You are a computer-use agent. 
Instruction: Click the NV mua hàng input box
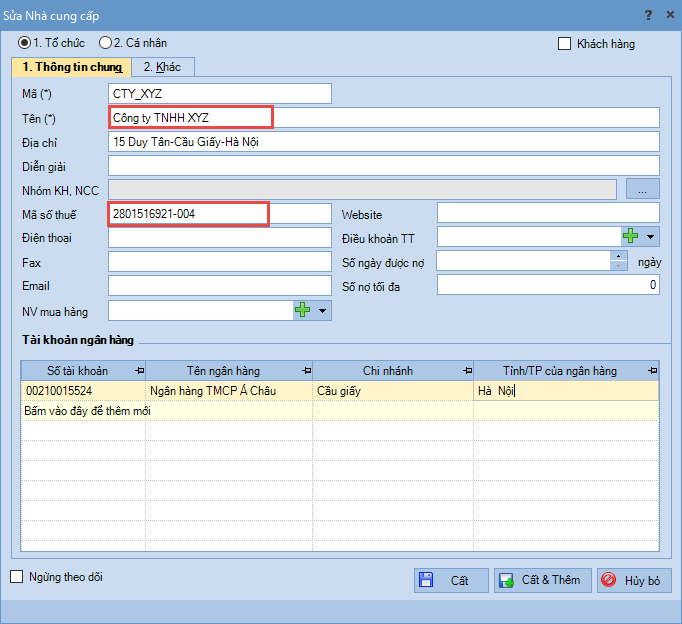(x=201, y=310)
